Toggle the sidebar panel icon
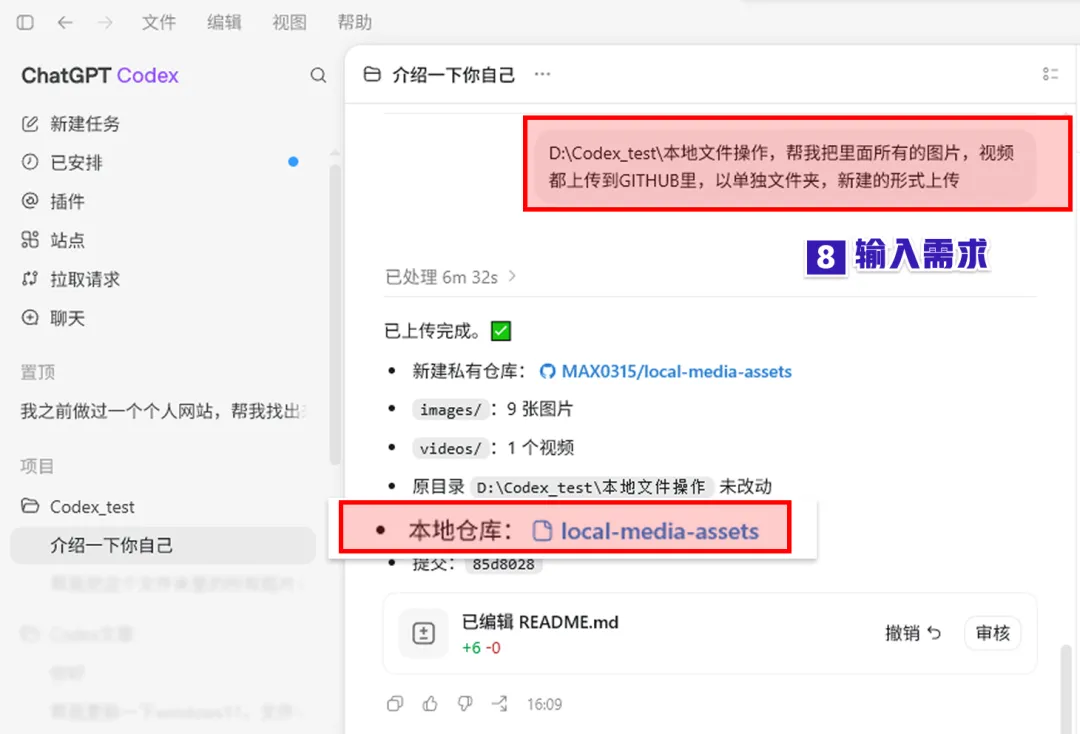This screenshot has width=1080, height=734. click(x=25, y=23)
